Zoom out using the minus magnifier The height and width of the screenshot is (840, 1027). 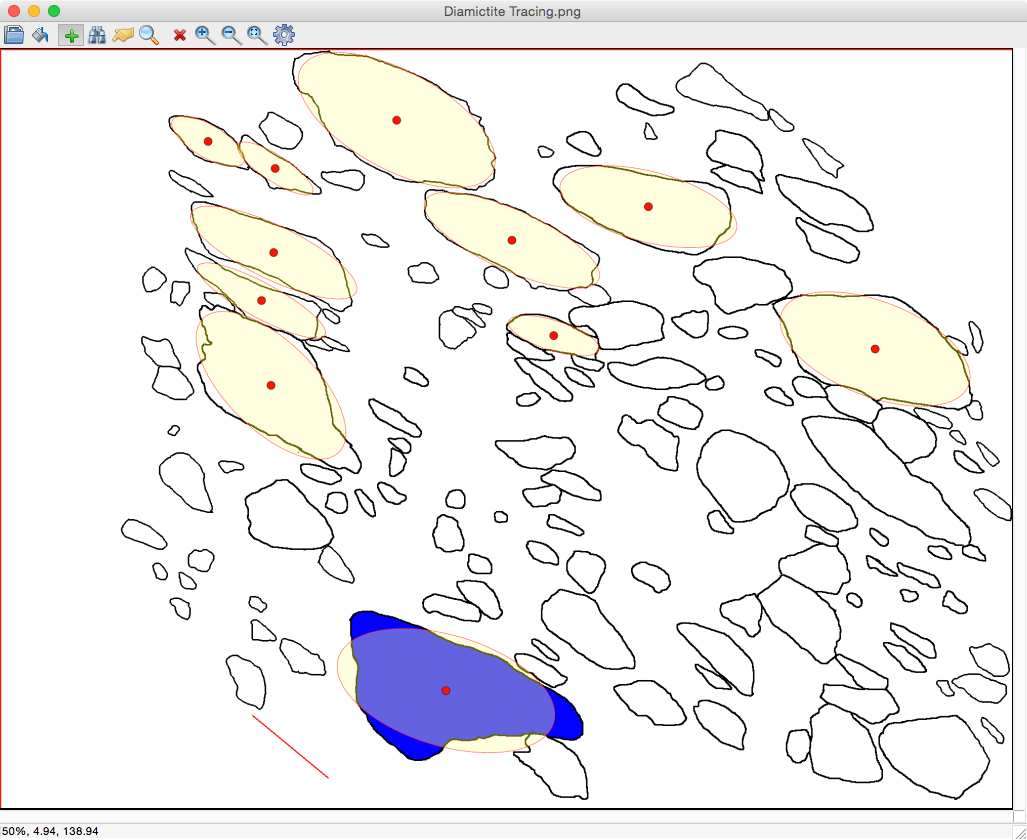231,35
